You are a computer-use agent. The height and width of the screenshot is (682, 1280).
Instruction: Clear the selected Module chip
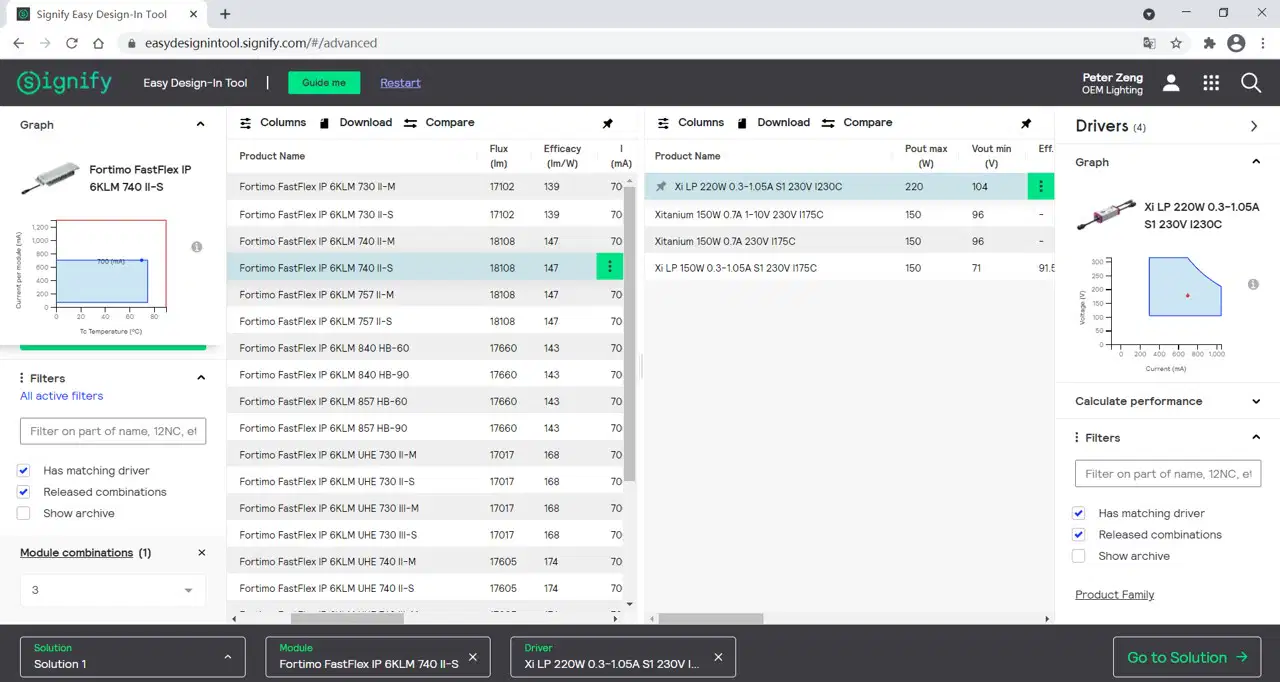click(473, 657)
